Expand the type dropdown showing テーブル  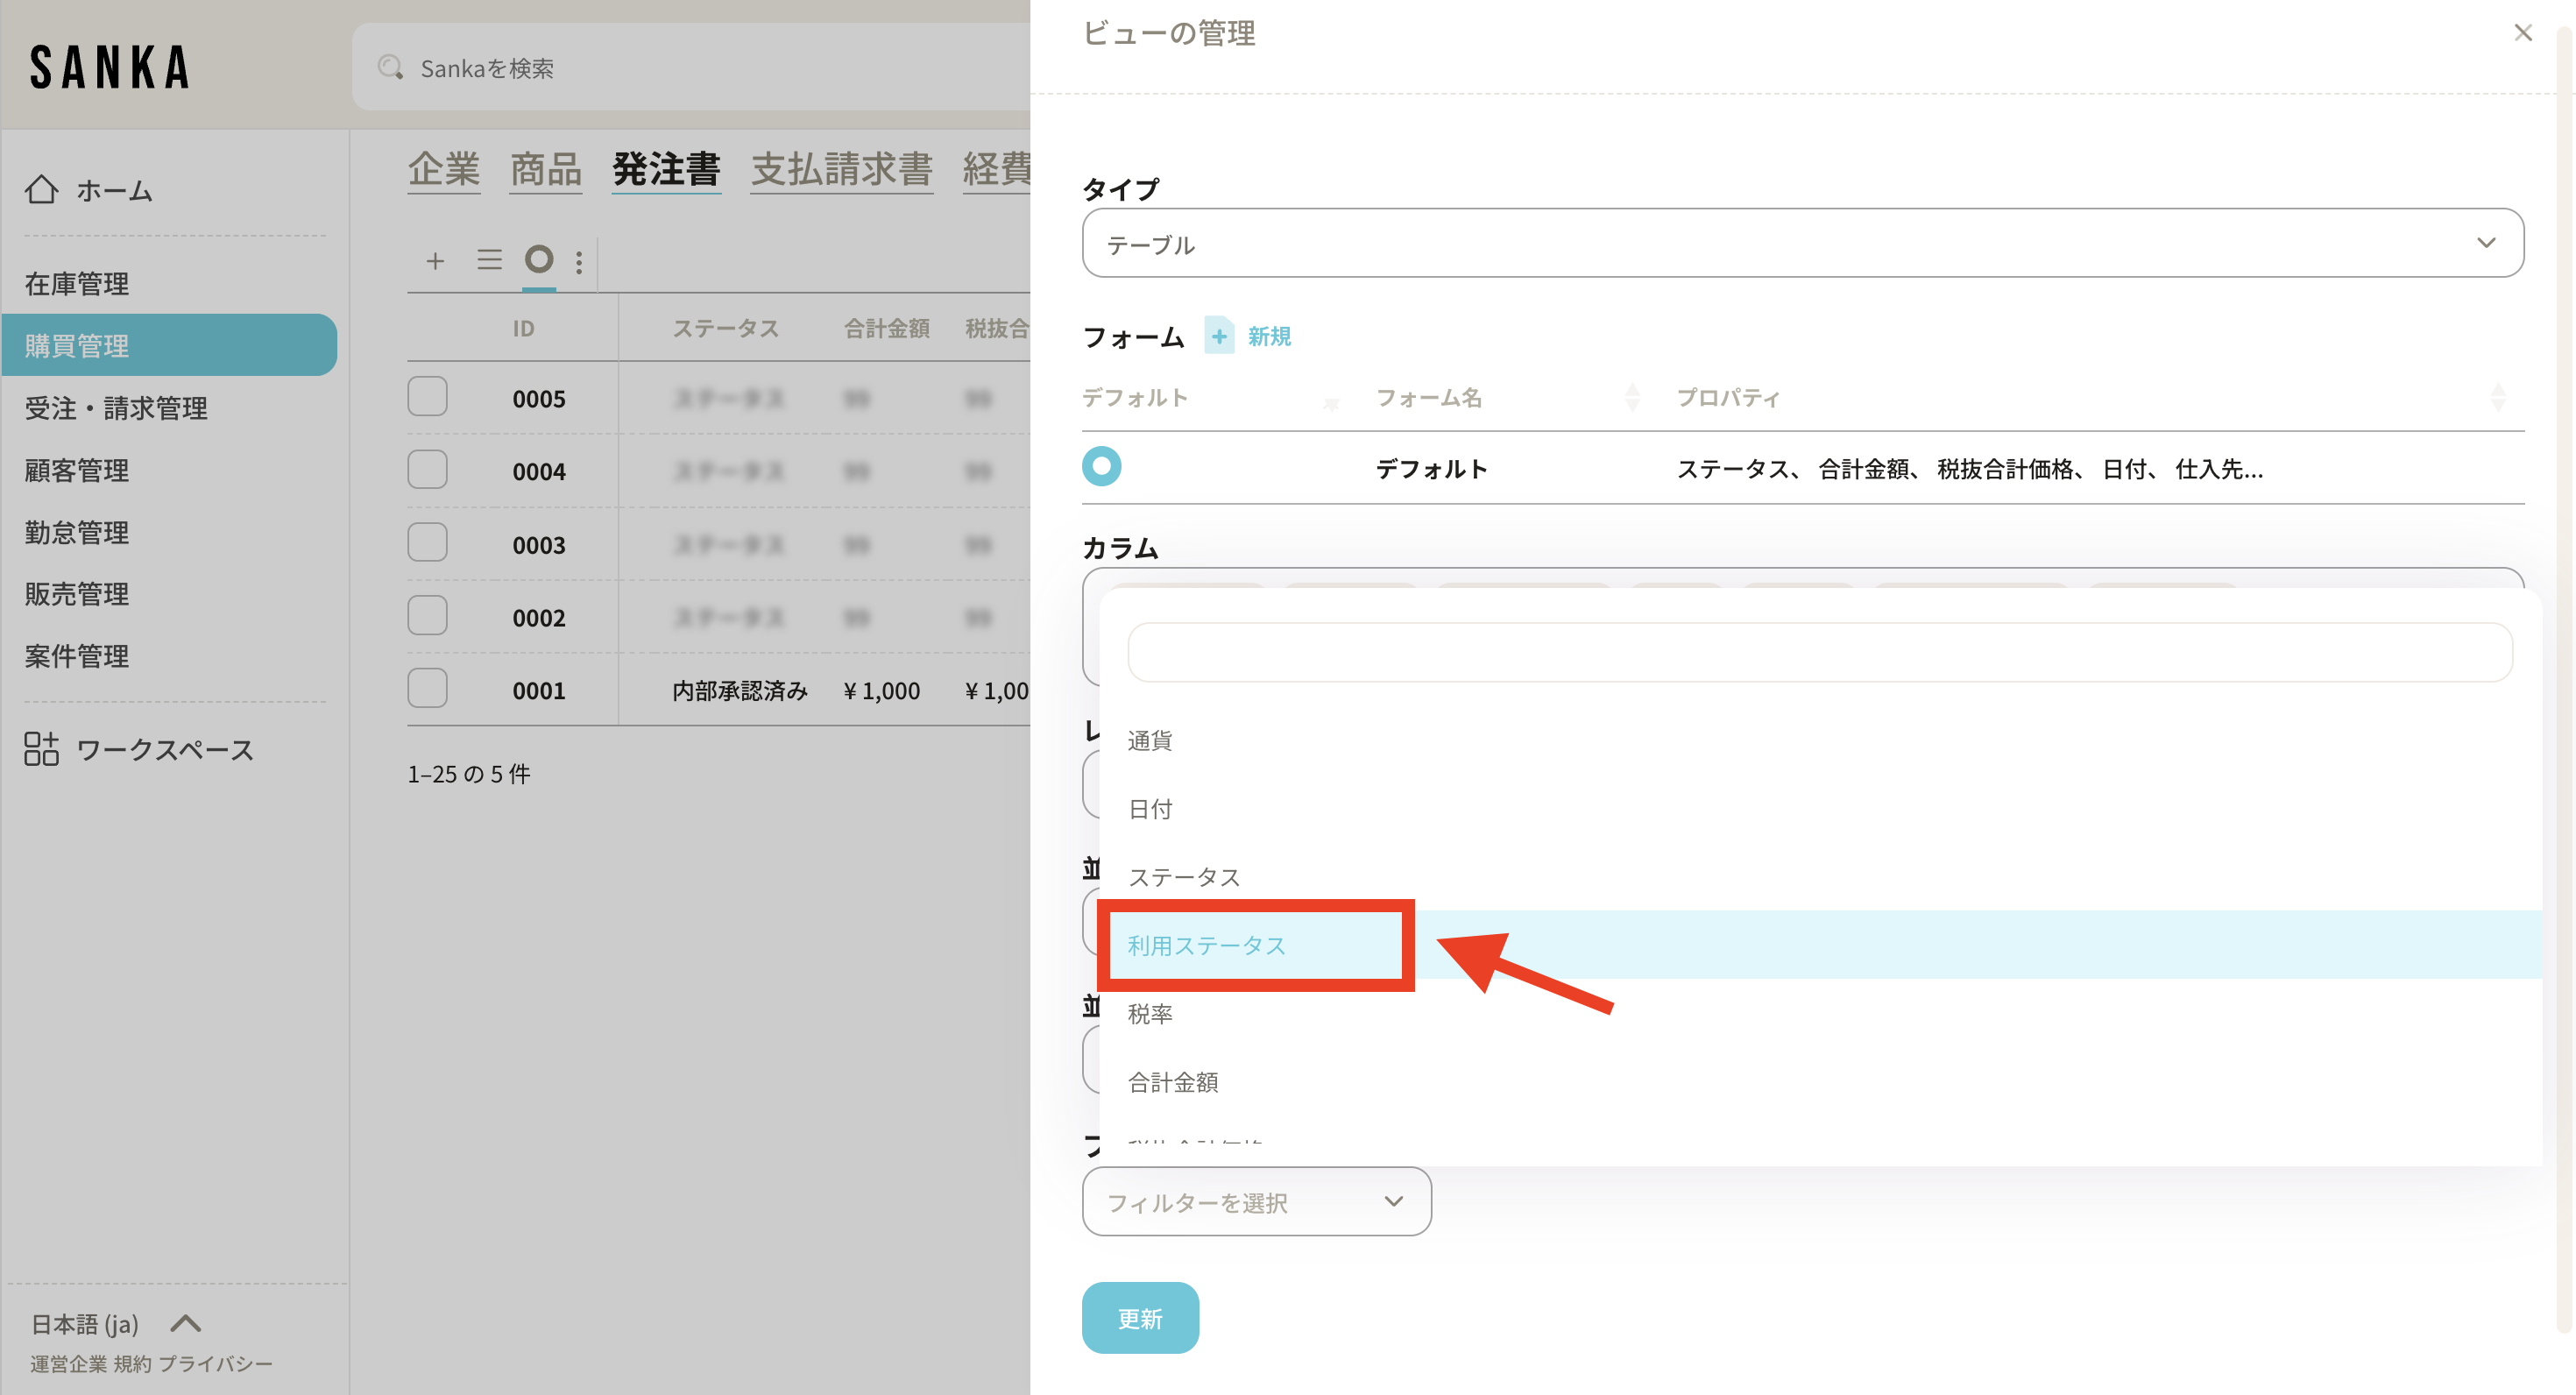(x=1802, y=243)
